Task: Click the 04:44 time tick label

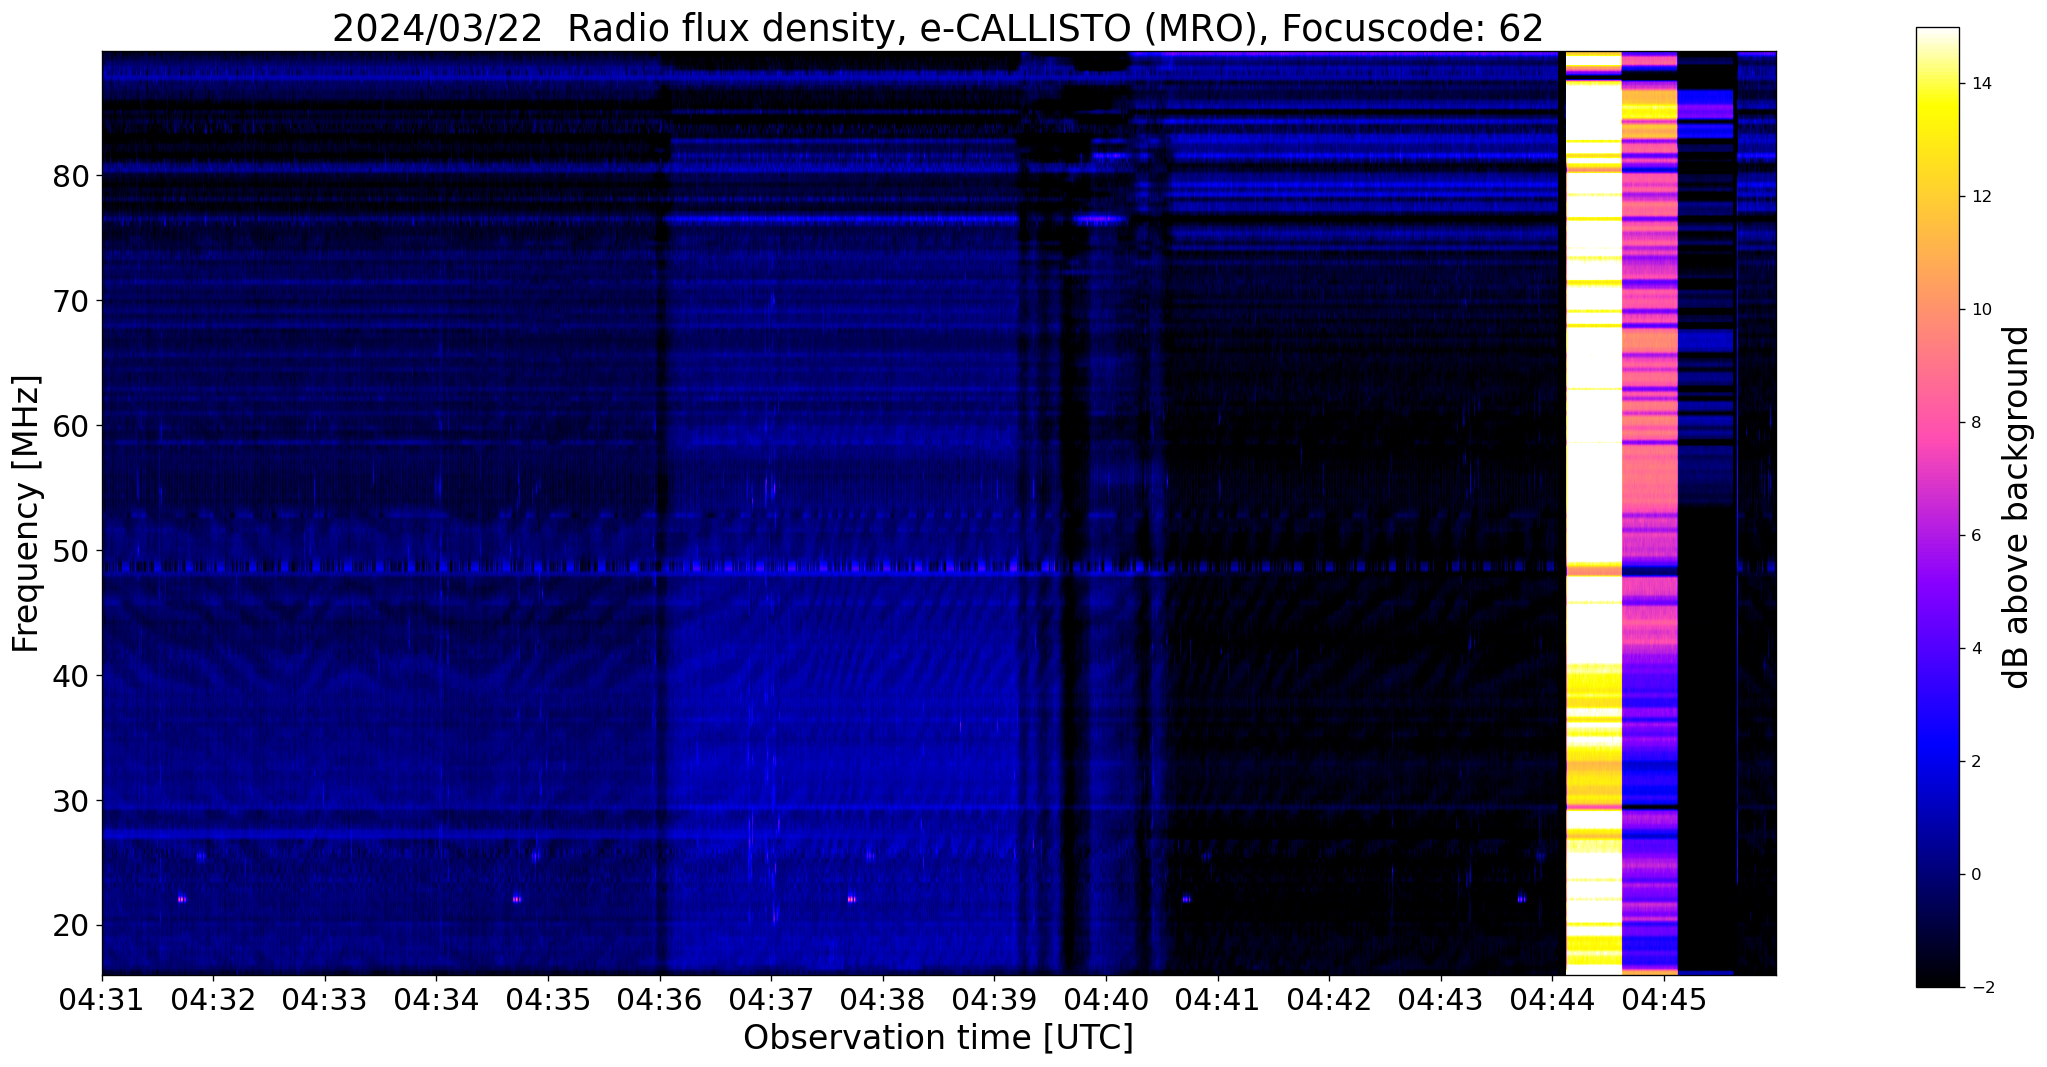Action: click(x=1552, y=998)
